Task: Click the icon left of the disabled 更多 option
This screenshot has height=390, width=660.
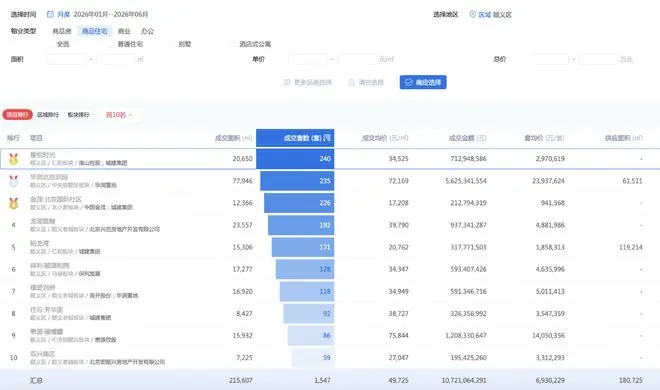Action: (287, 82)
